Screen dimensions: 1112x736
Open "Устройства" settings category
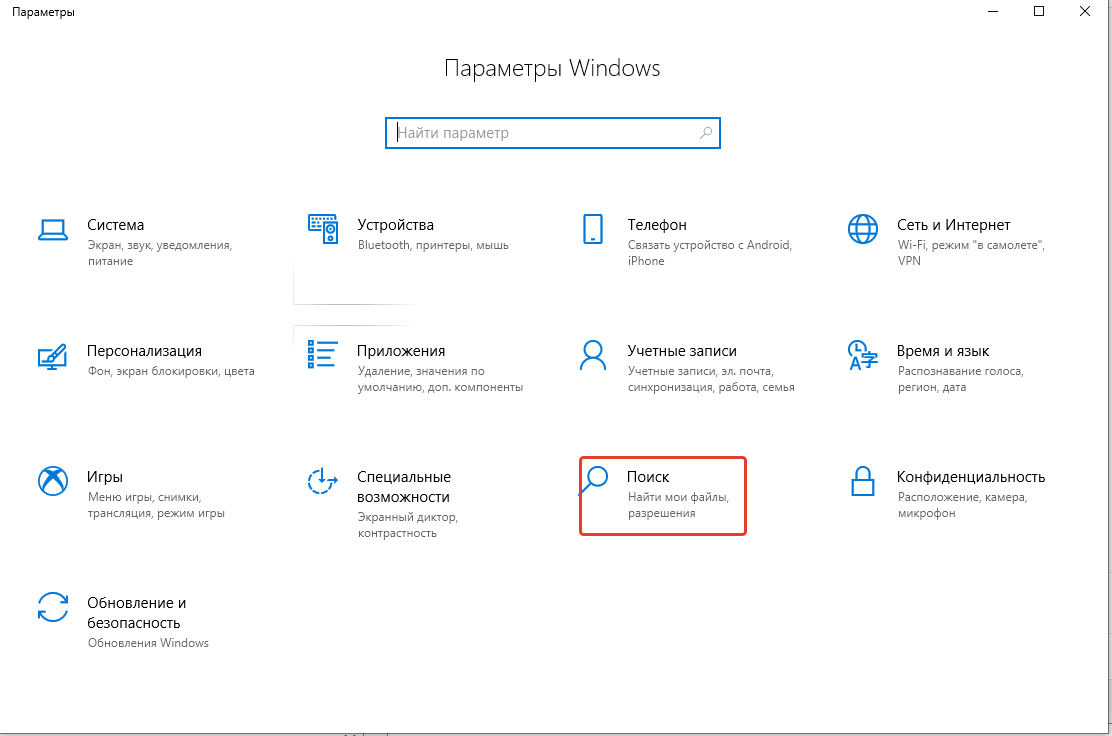[x=396, y=225]
